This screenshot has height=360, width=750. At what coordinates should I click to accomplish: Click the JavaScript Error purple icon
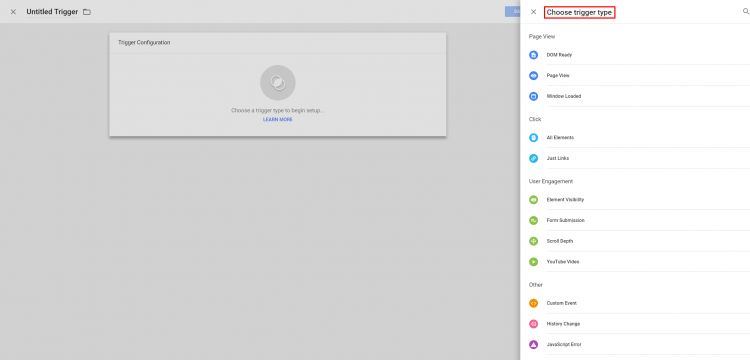click(x=533, y=345)
